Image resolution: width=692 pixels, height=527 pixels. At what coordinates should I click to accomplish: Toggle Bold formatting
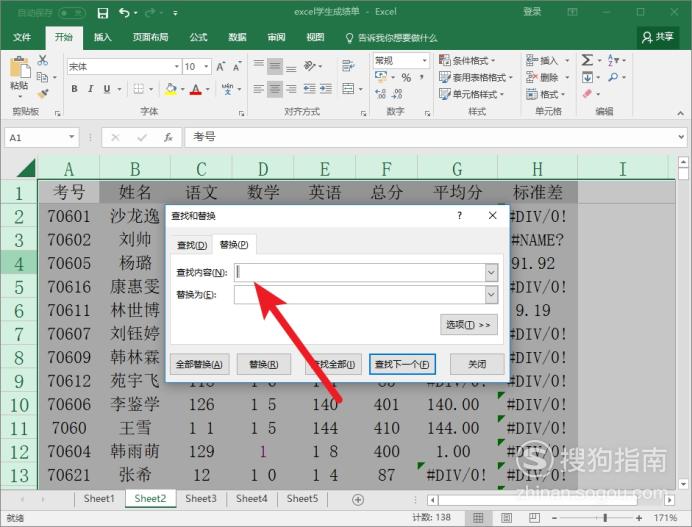pyautogui.click(x=75, y=89)
